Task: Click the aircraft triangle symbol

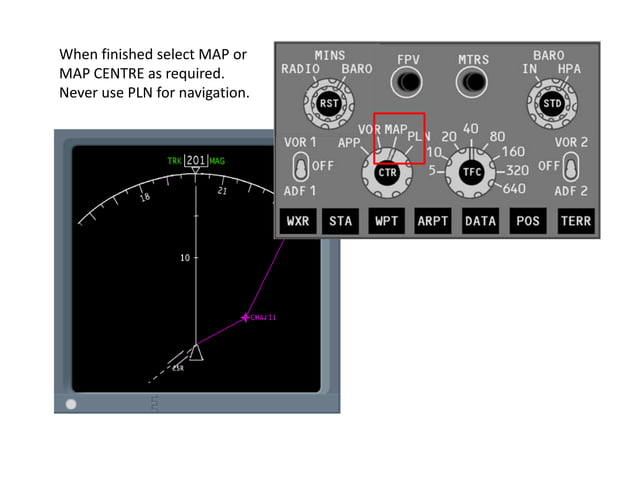Action: 196,352
